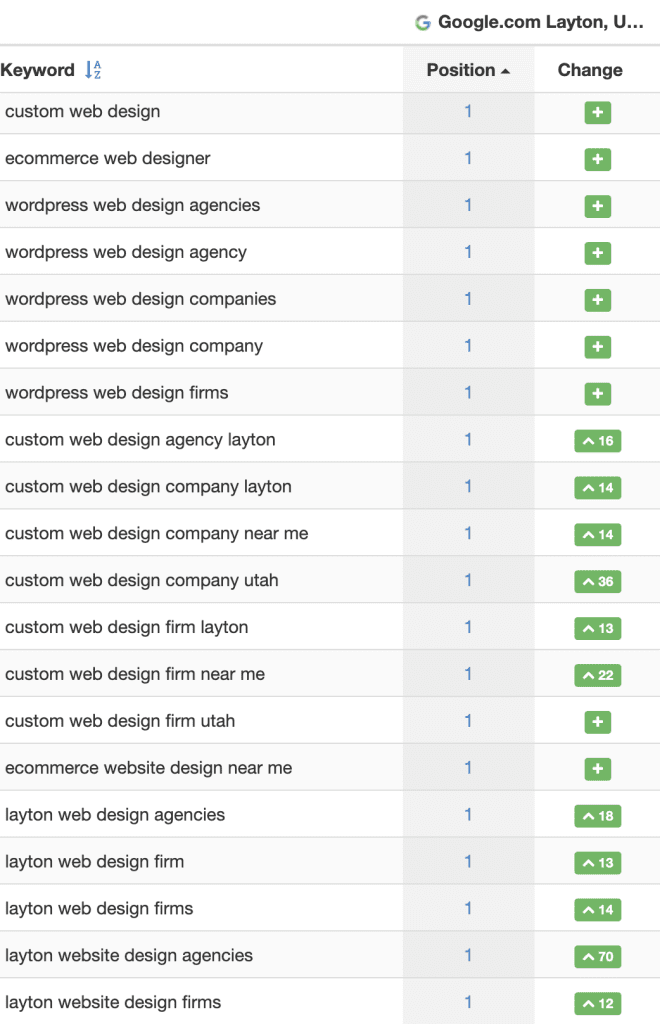Image resolution: width=660 pixels, height=1024 pixels.
Task: Click the plus badge for ecommerce website design near me
Action: (x=597, y=769)
